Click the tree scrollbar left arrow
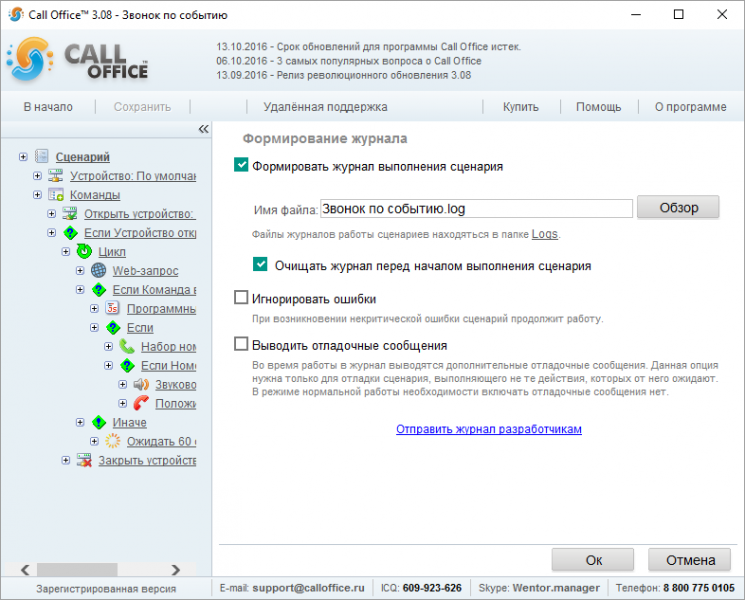Image resolution: width=745 pixels, height=600 pixels. coord(25,569)
